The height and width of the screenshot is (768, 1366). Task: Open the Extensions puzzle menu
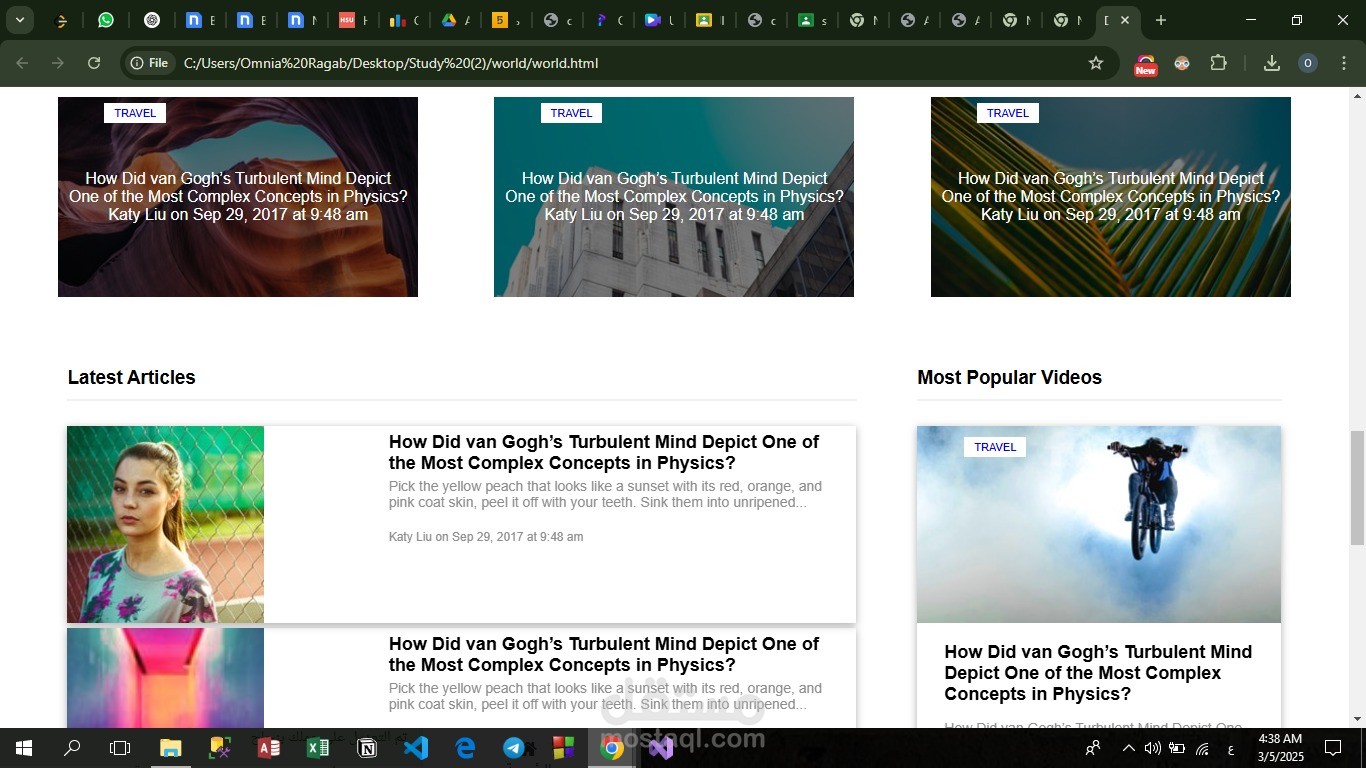pos(1218,63)
